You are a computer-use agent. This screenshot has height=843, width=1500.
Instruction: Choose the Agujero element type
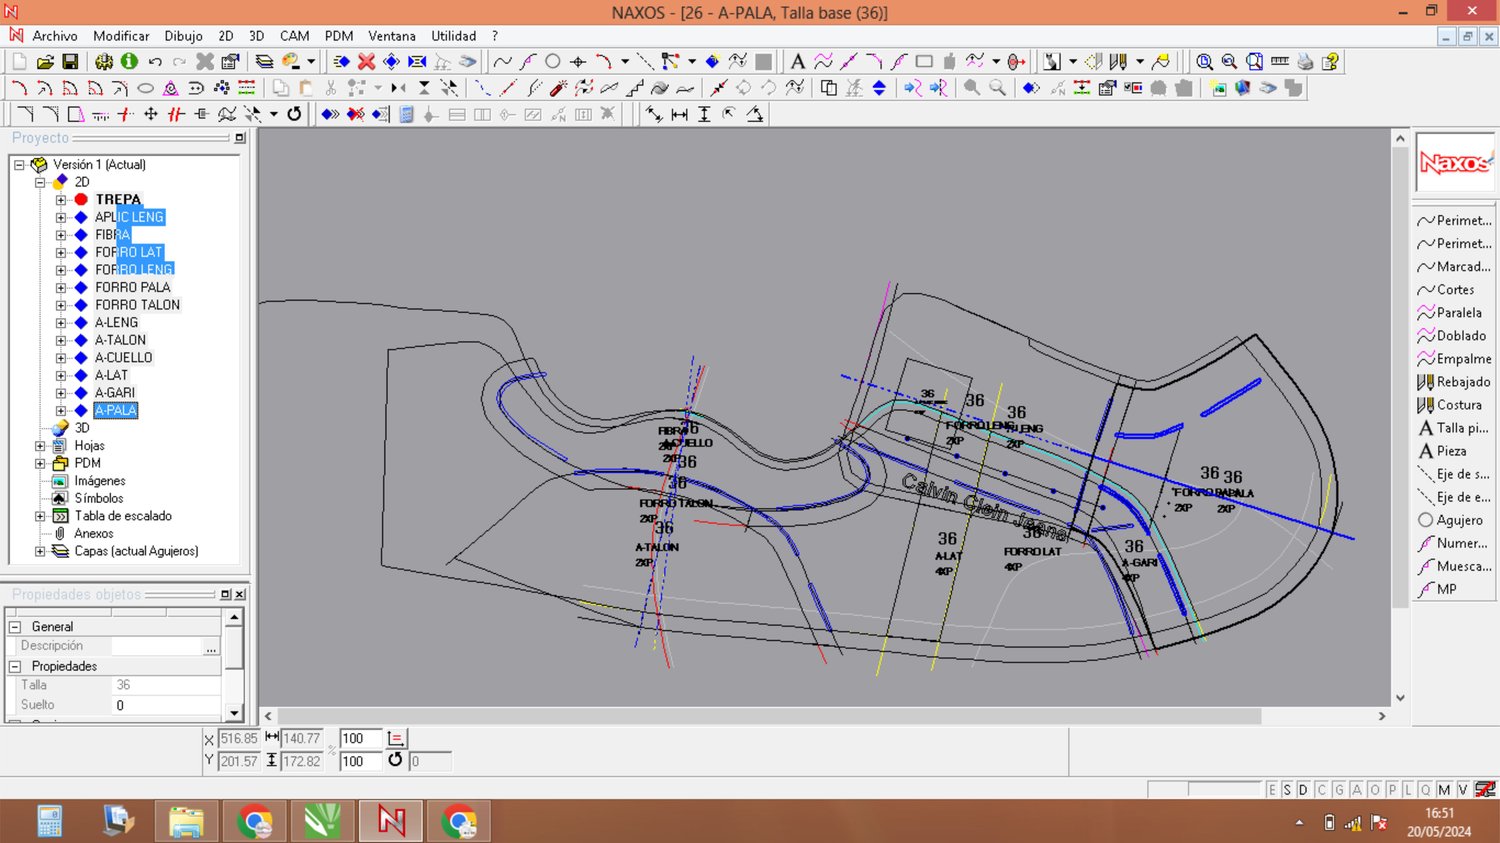1451,520
